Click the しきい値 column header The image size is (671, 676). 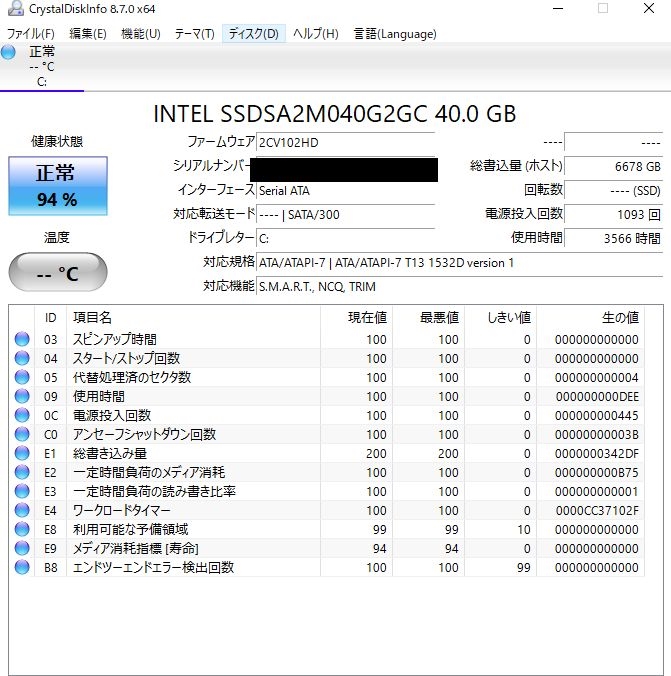(500, 318)
